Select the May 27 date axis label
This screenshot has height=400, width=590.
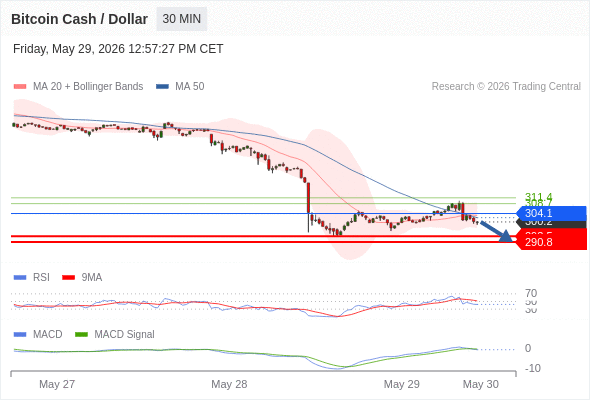57,384
